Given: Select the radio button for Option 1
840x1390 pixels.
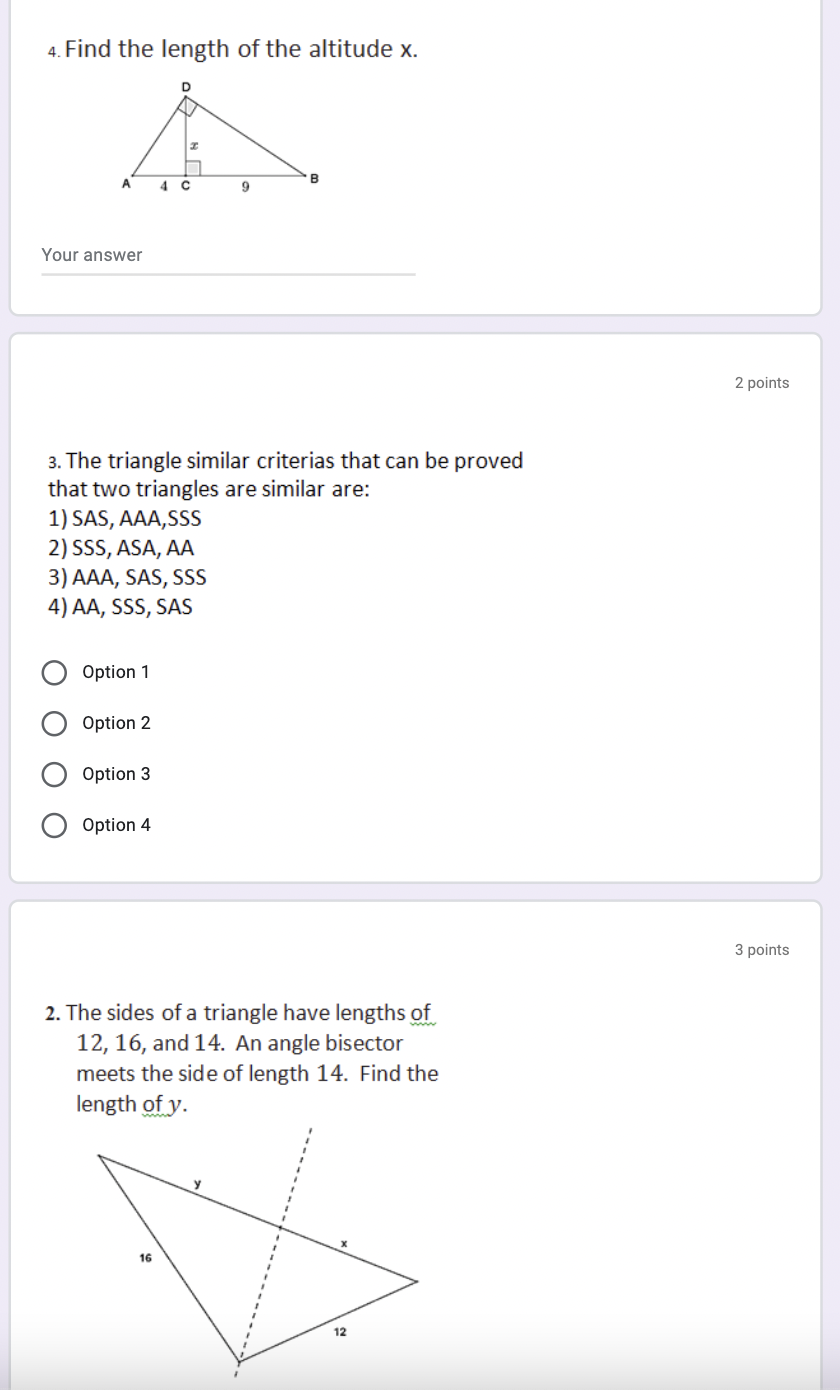Looking at the screenshot, I should tap(55, 672).
